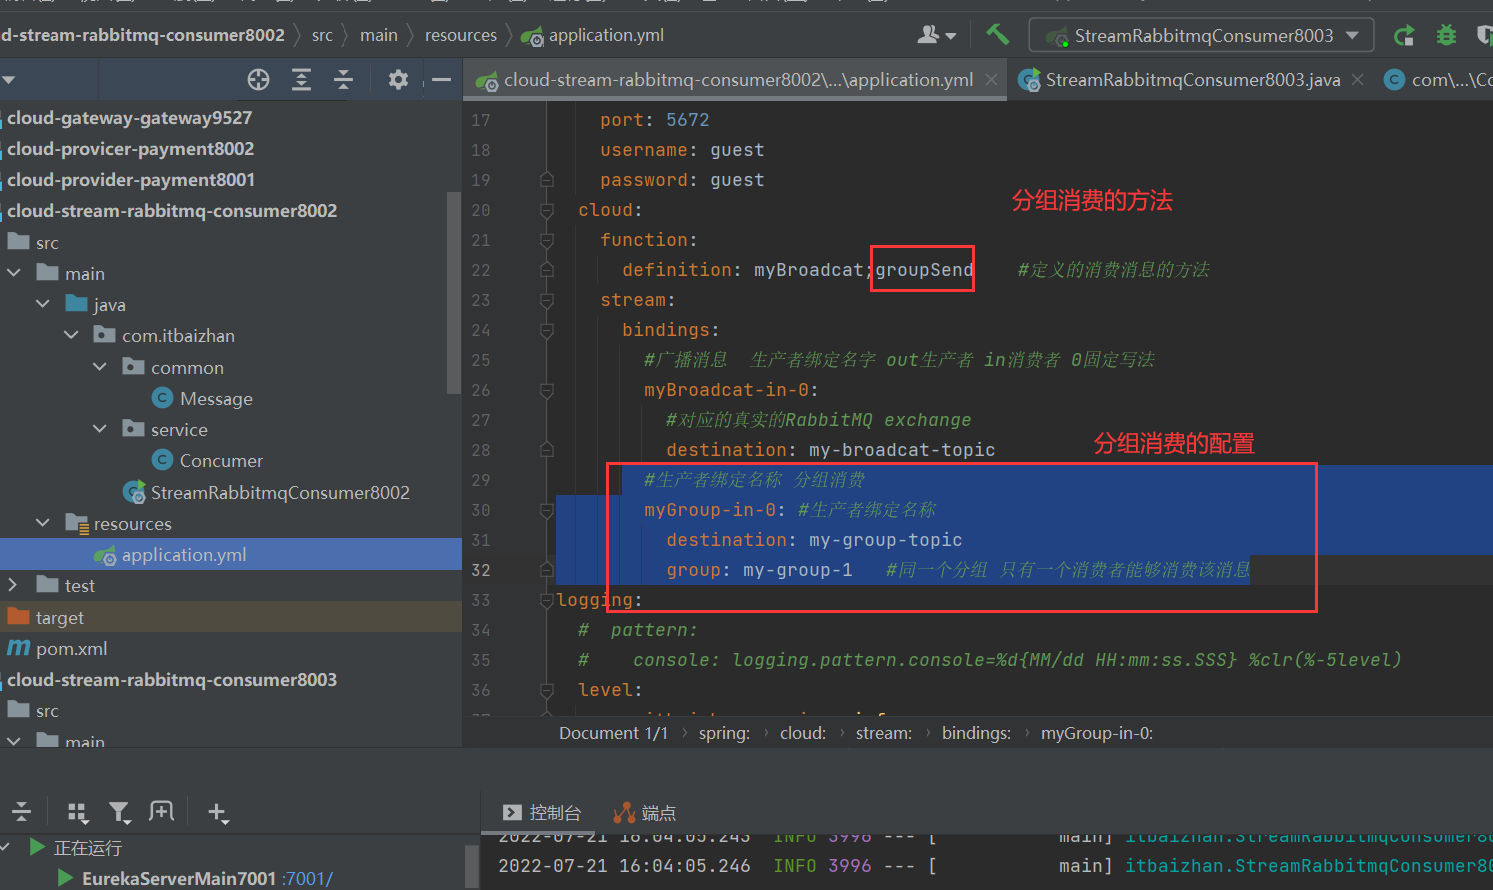Viewport: 1493px width, 890px height.
Task: Click the add service plus icon
Action: point(217,812)
